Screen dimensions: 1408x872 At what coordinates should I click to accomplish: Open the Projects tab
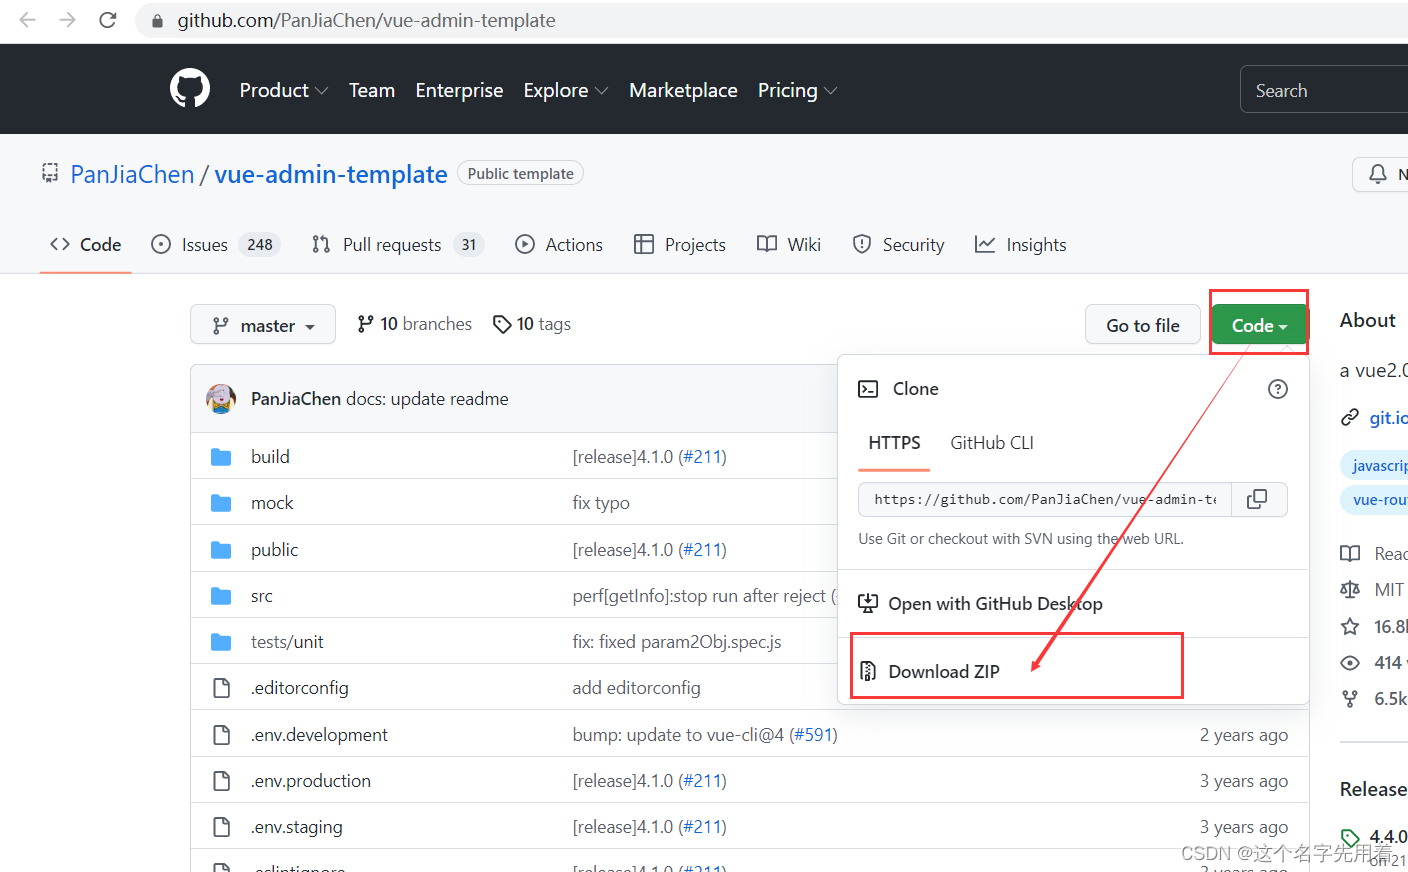(x=680, y=245)
